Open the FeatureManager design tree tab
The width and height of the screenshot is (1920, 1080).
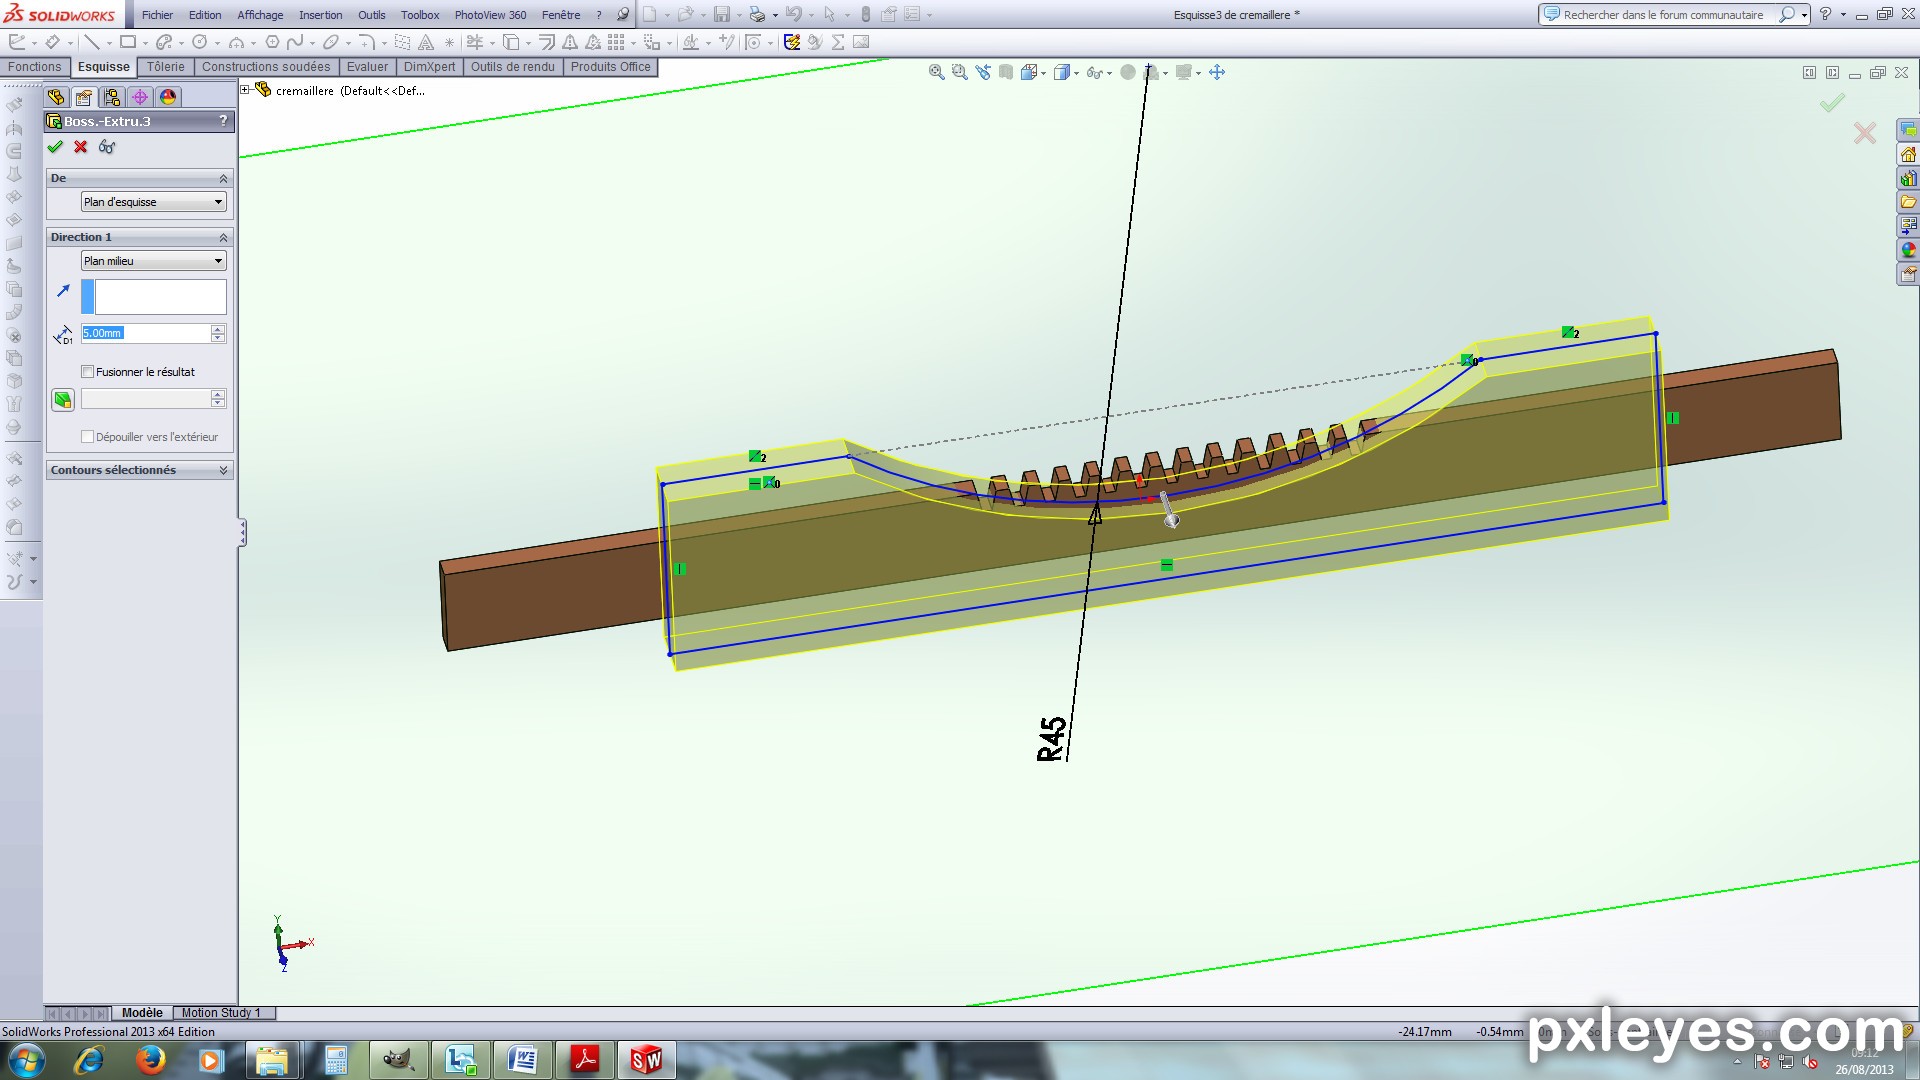(x=56, y=97)
